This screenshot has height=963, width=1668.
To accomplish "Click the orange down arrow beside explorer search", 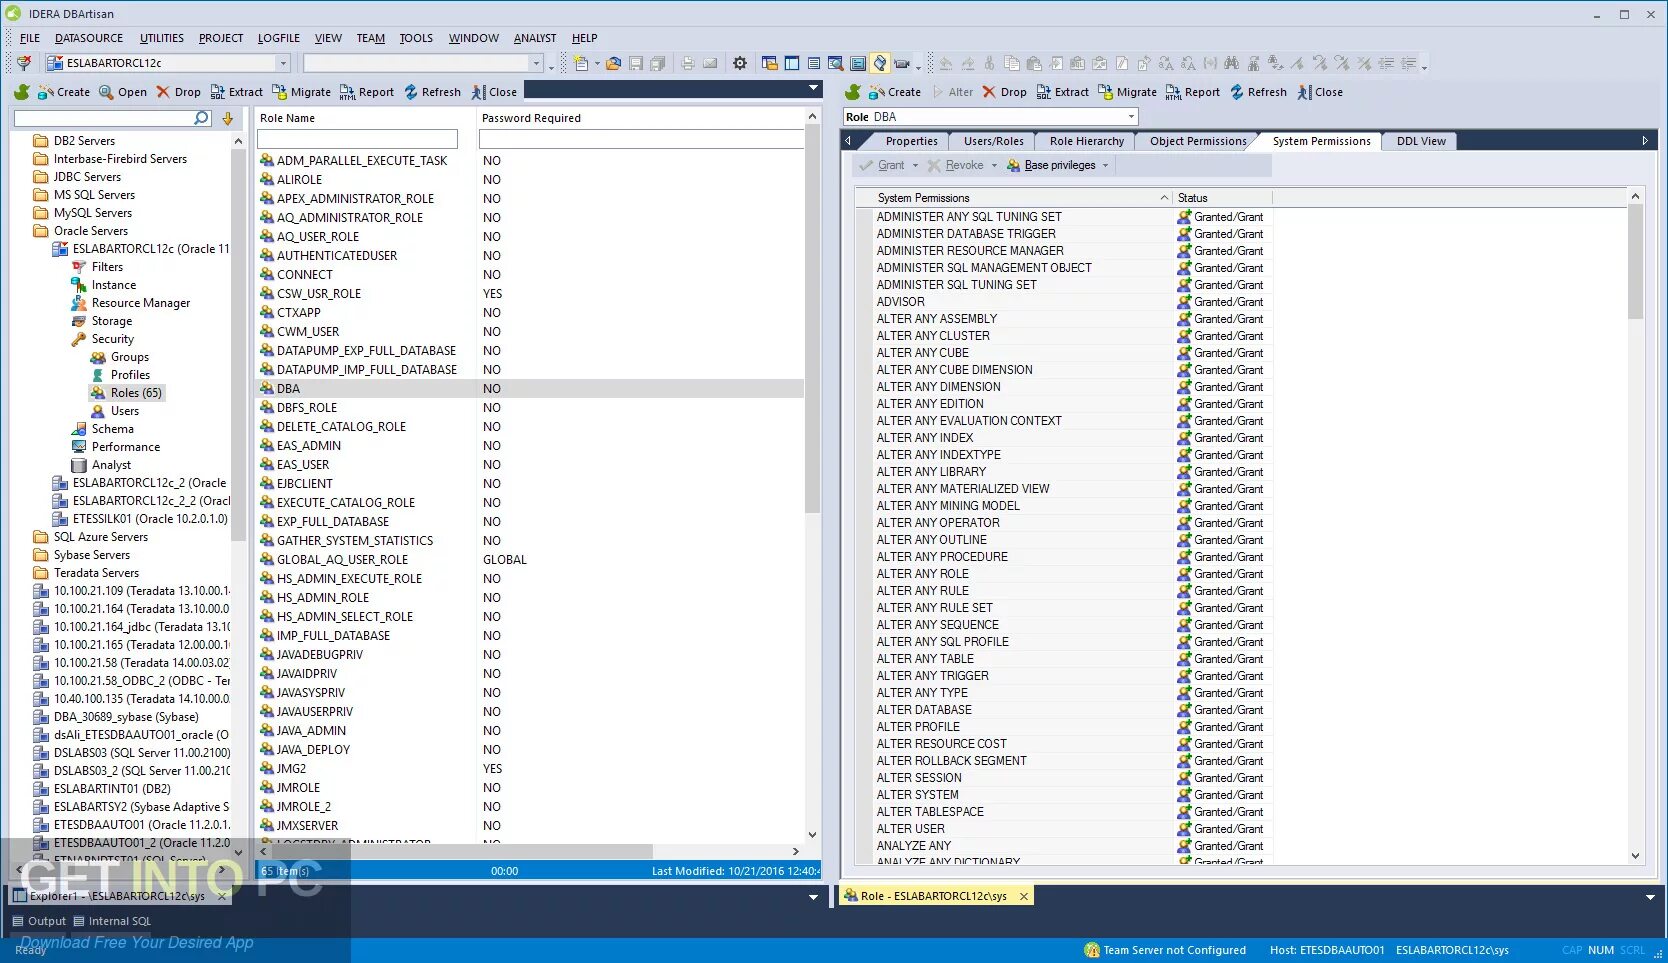I will [228, 118].
